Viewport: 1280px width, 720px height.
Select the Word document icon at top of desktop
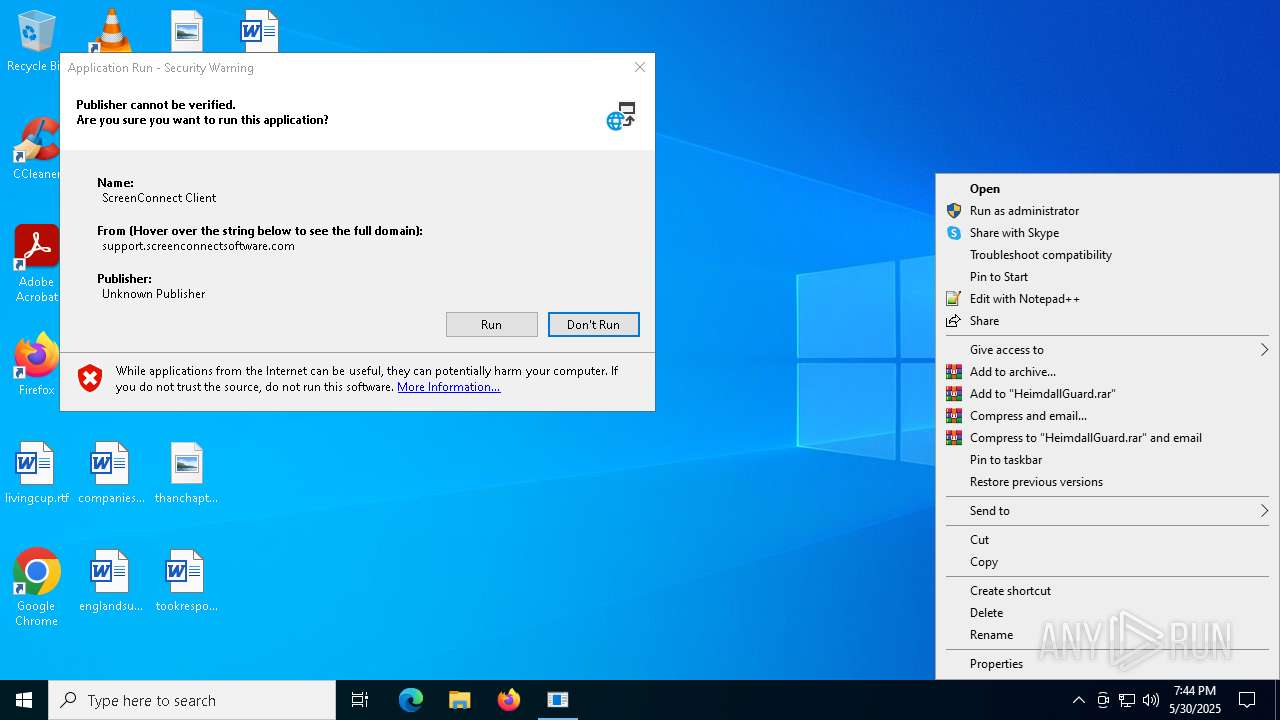(x=259, y=30)
